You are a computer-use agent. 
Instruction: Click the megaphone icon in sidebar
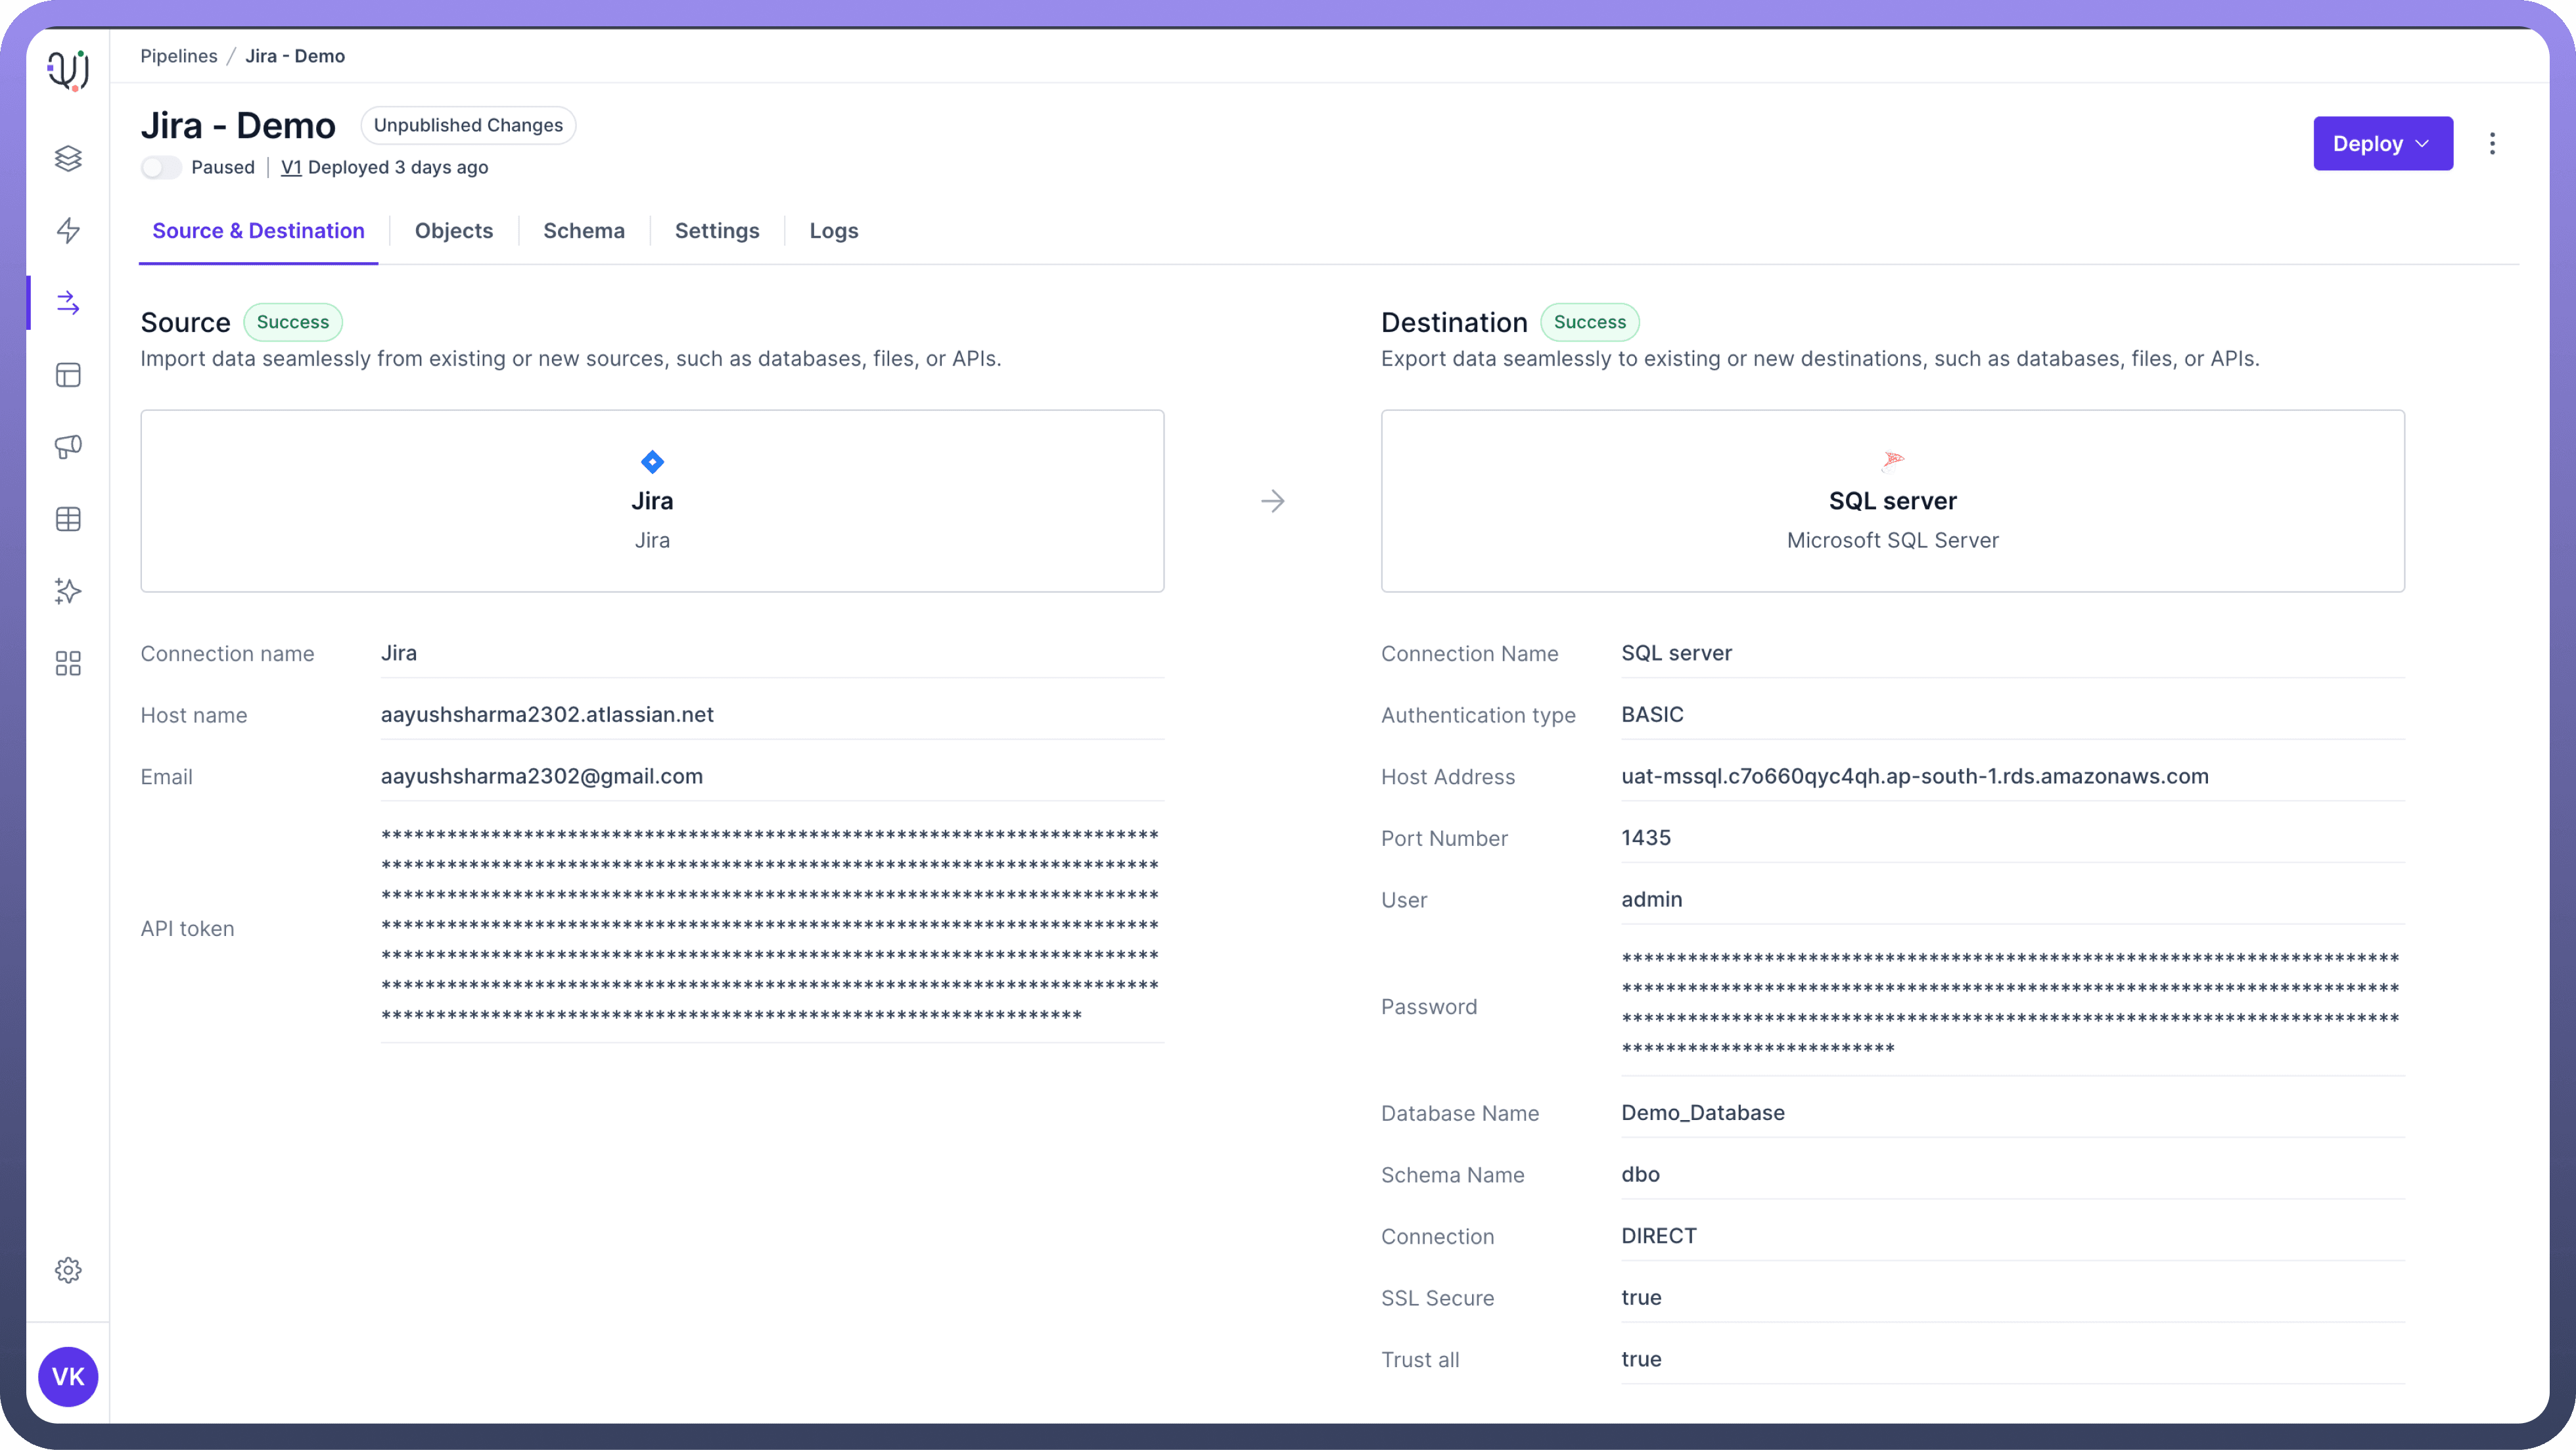click(x=68, y=446)
